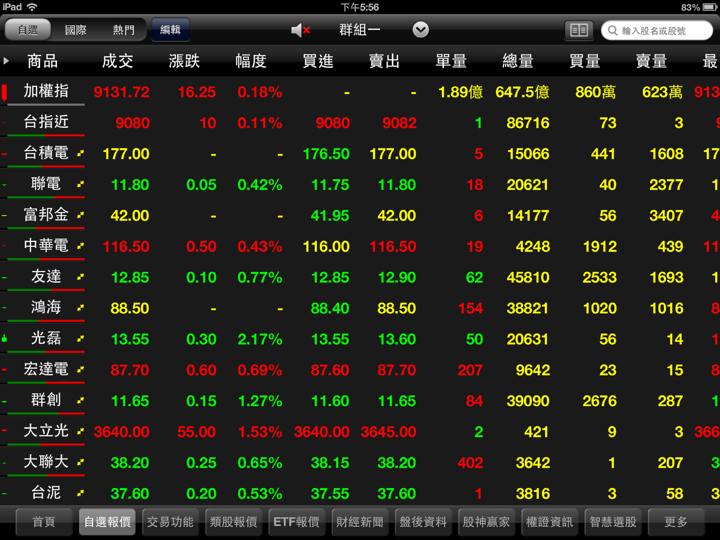Viewport: 720px width, 540px height.
Task: Tap the yellow arrow icon beside 大立光
Action: point(80,432)
